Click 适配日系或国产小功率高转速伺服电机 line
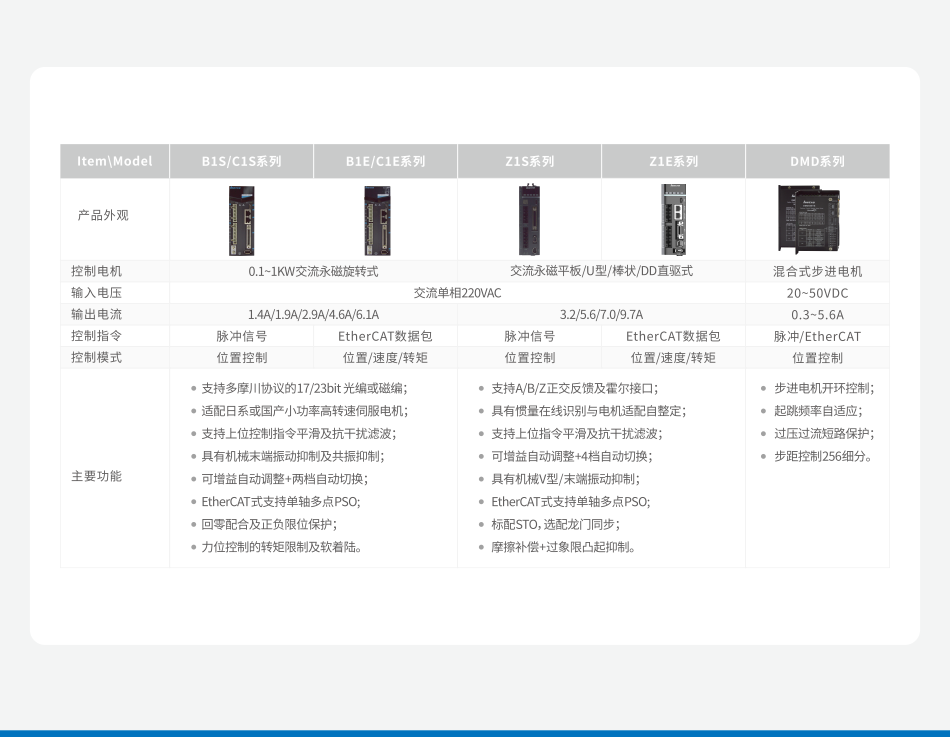 pos(305,411)
